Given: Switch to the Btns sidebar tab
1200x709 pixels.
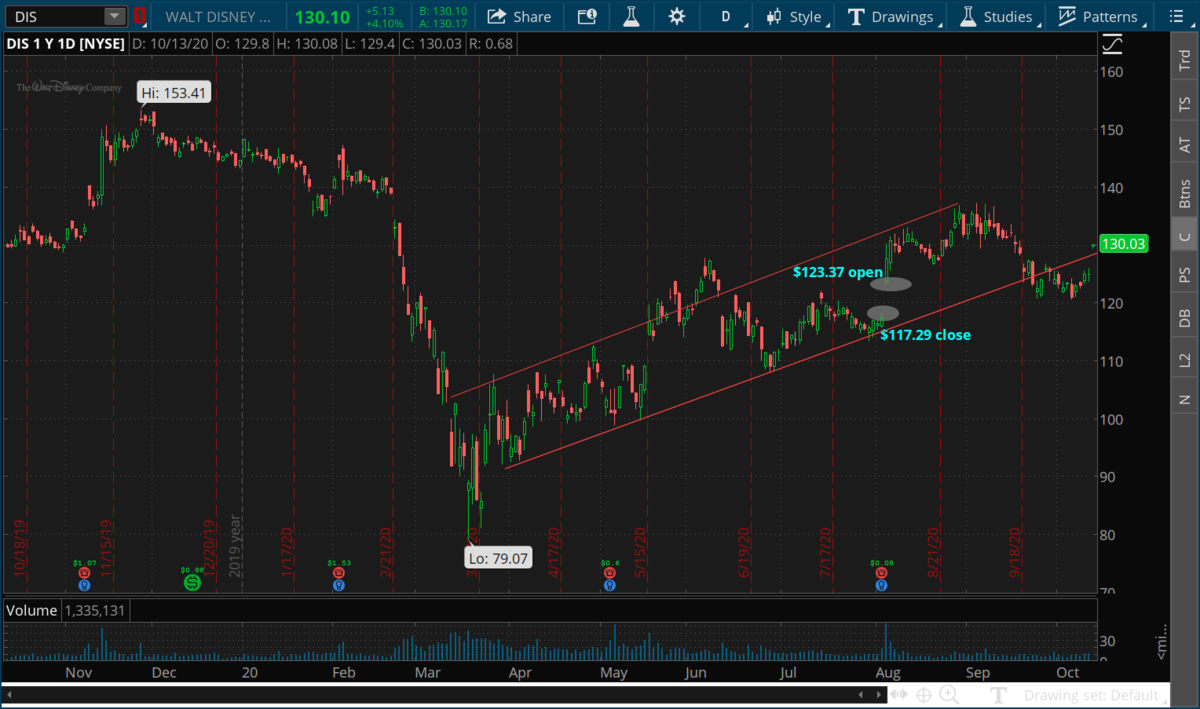Looking at the screenshot, I should pyautogui.click(x=1185, y=192).
